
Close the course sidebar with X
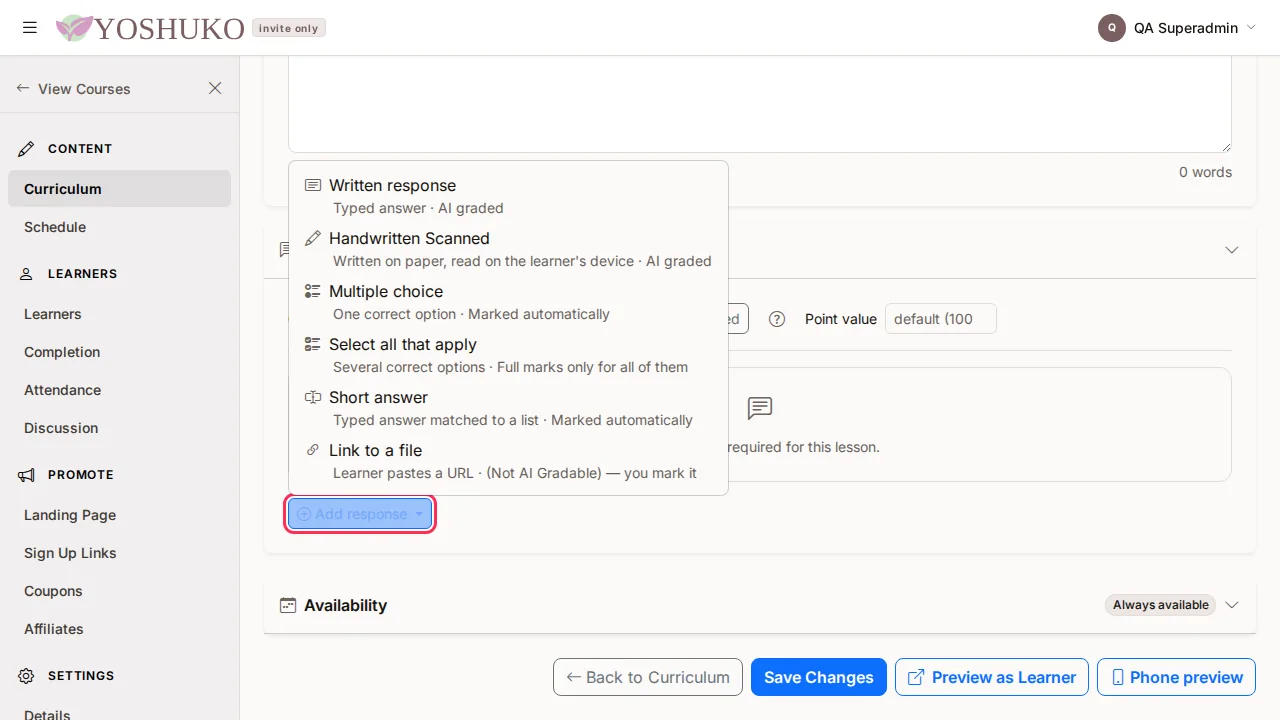pyautogui.click(x=215, y=88)
